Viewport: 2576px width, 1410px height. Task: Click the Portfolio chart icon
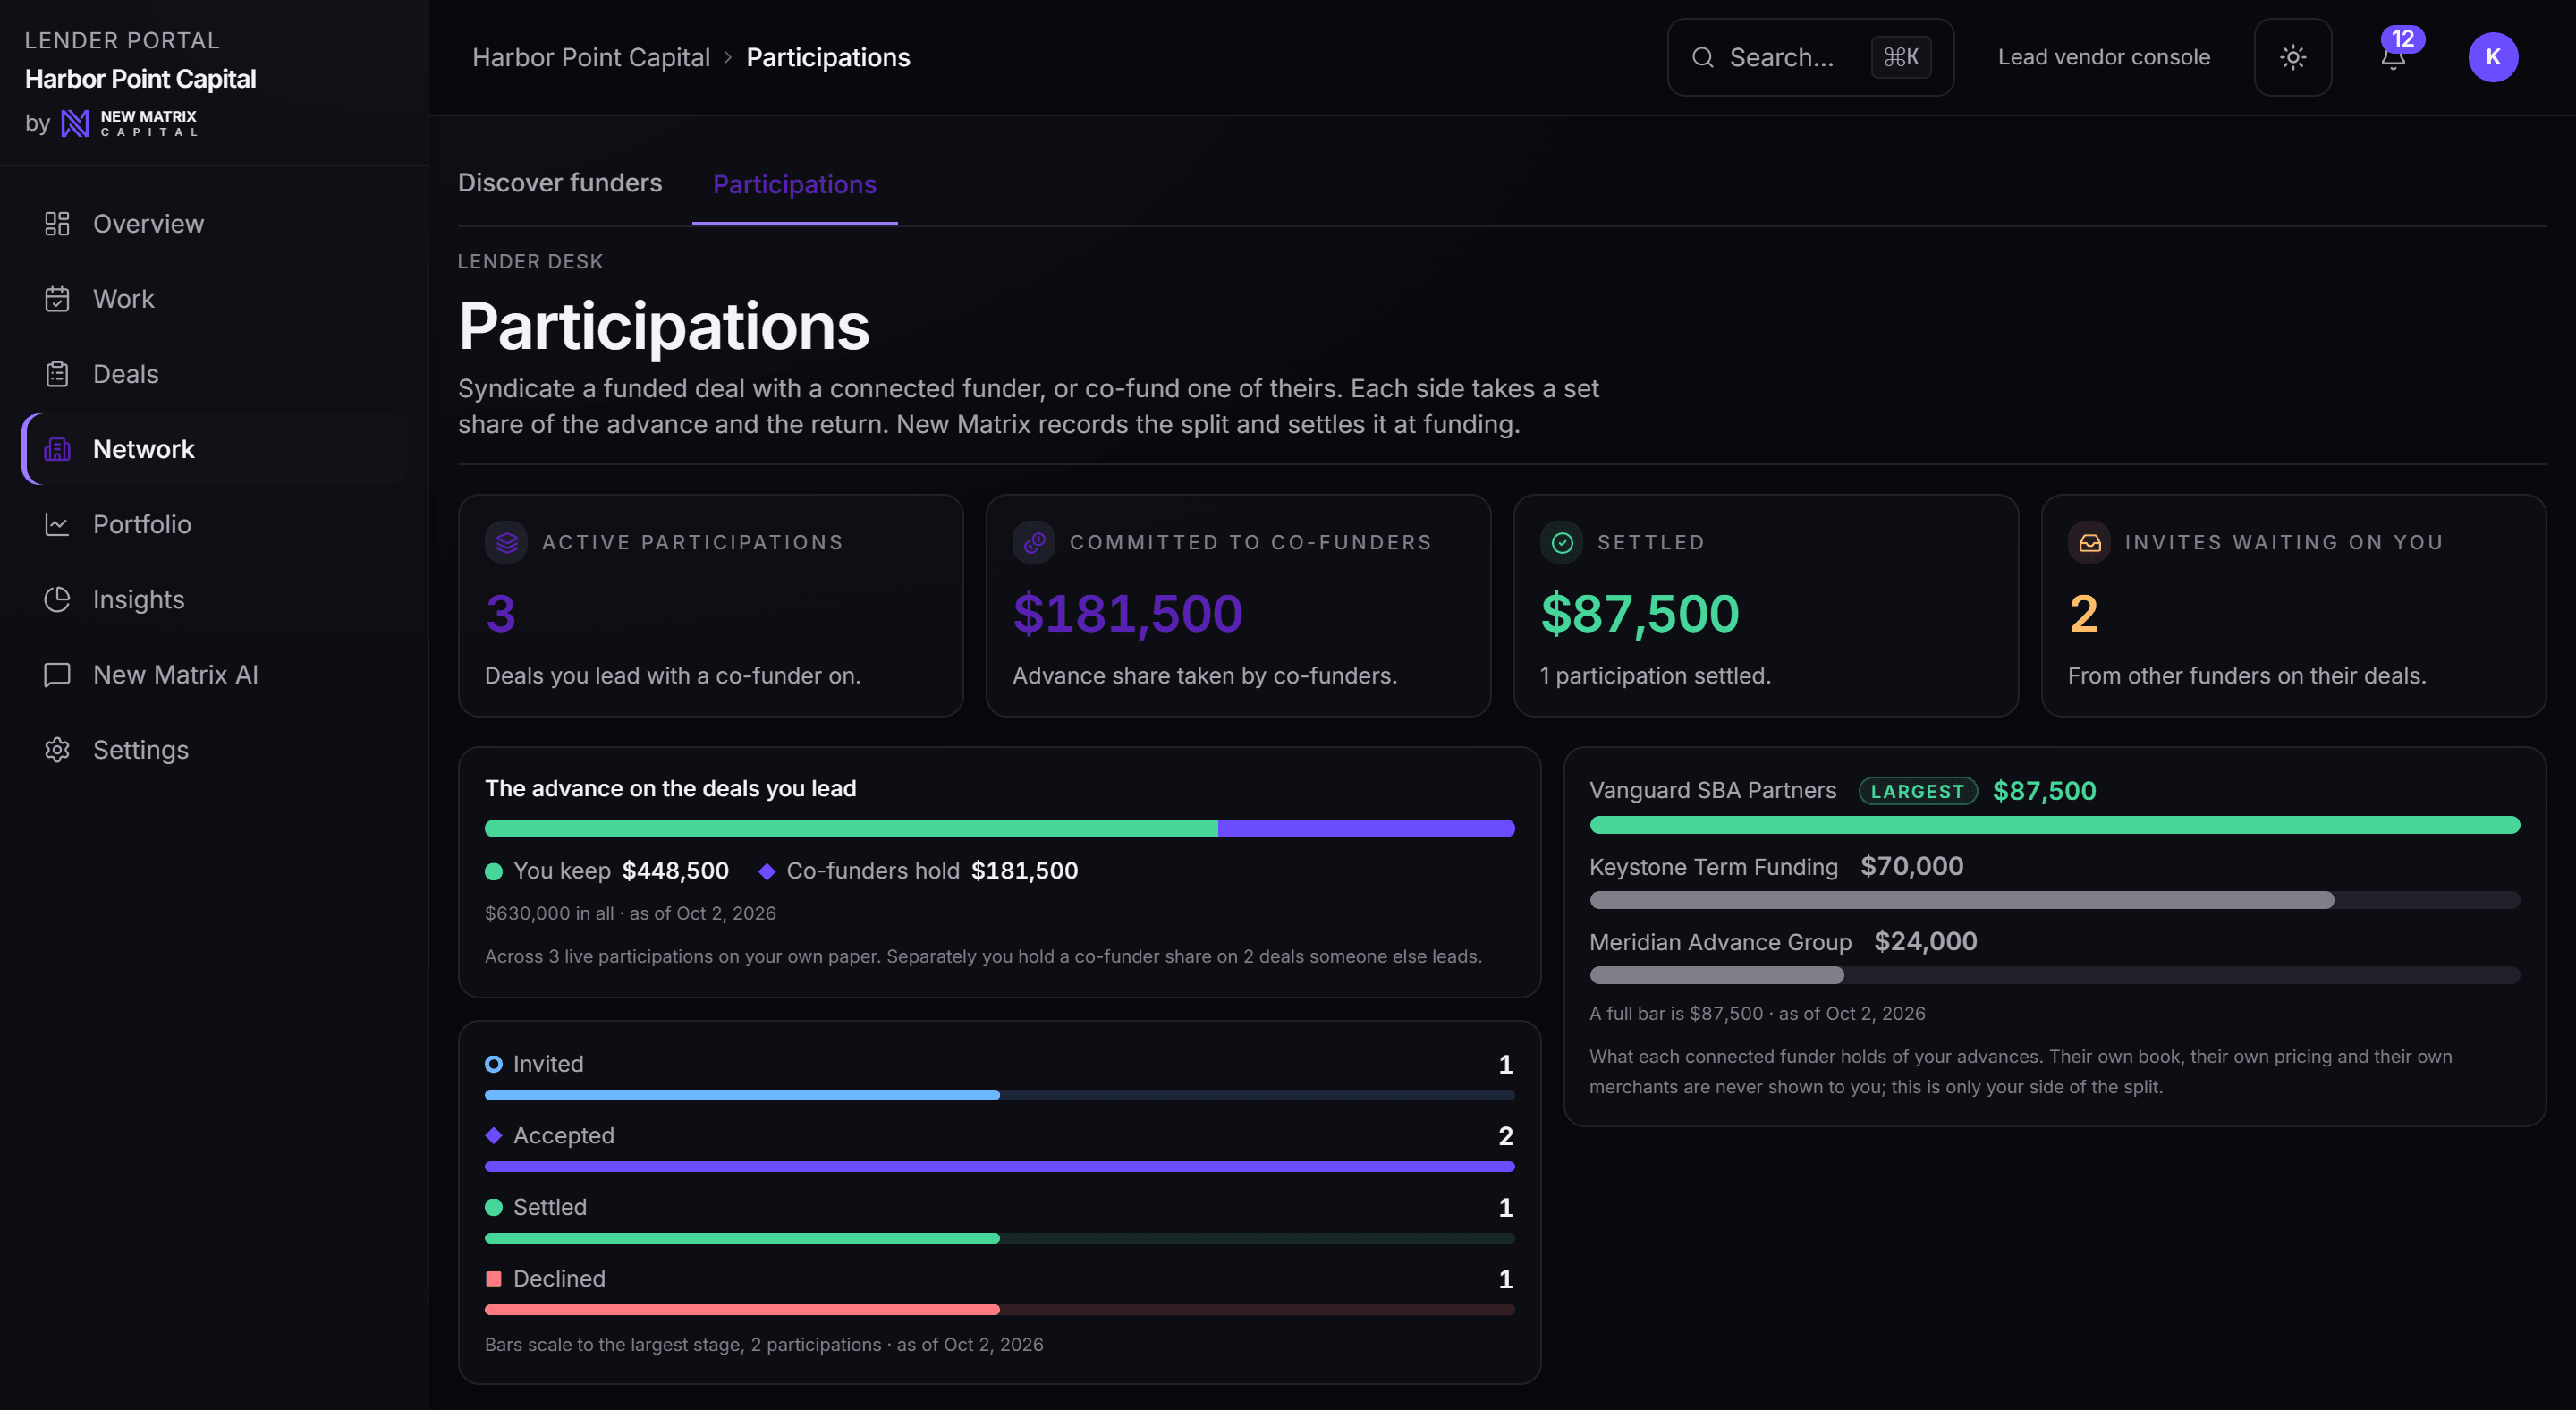pyautogui.click(x=57, y=524)
